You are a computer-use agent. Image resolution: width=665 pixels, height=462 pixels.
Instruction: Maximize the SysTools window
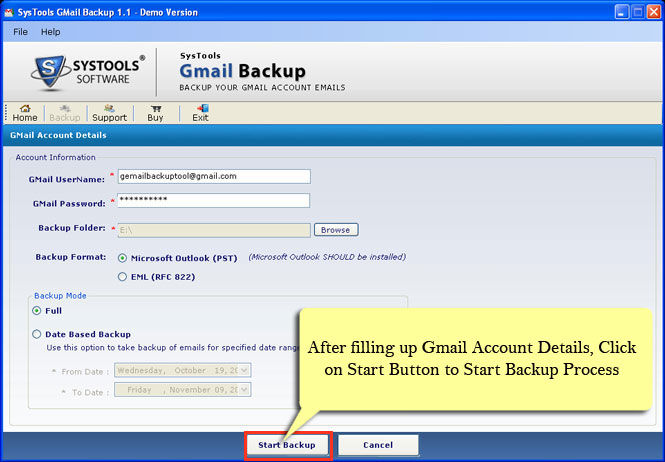(x=637, y=12)
